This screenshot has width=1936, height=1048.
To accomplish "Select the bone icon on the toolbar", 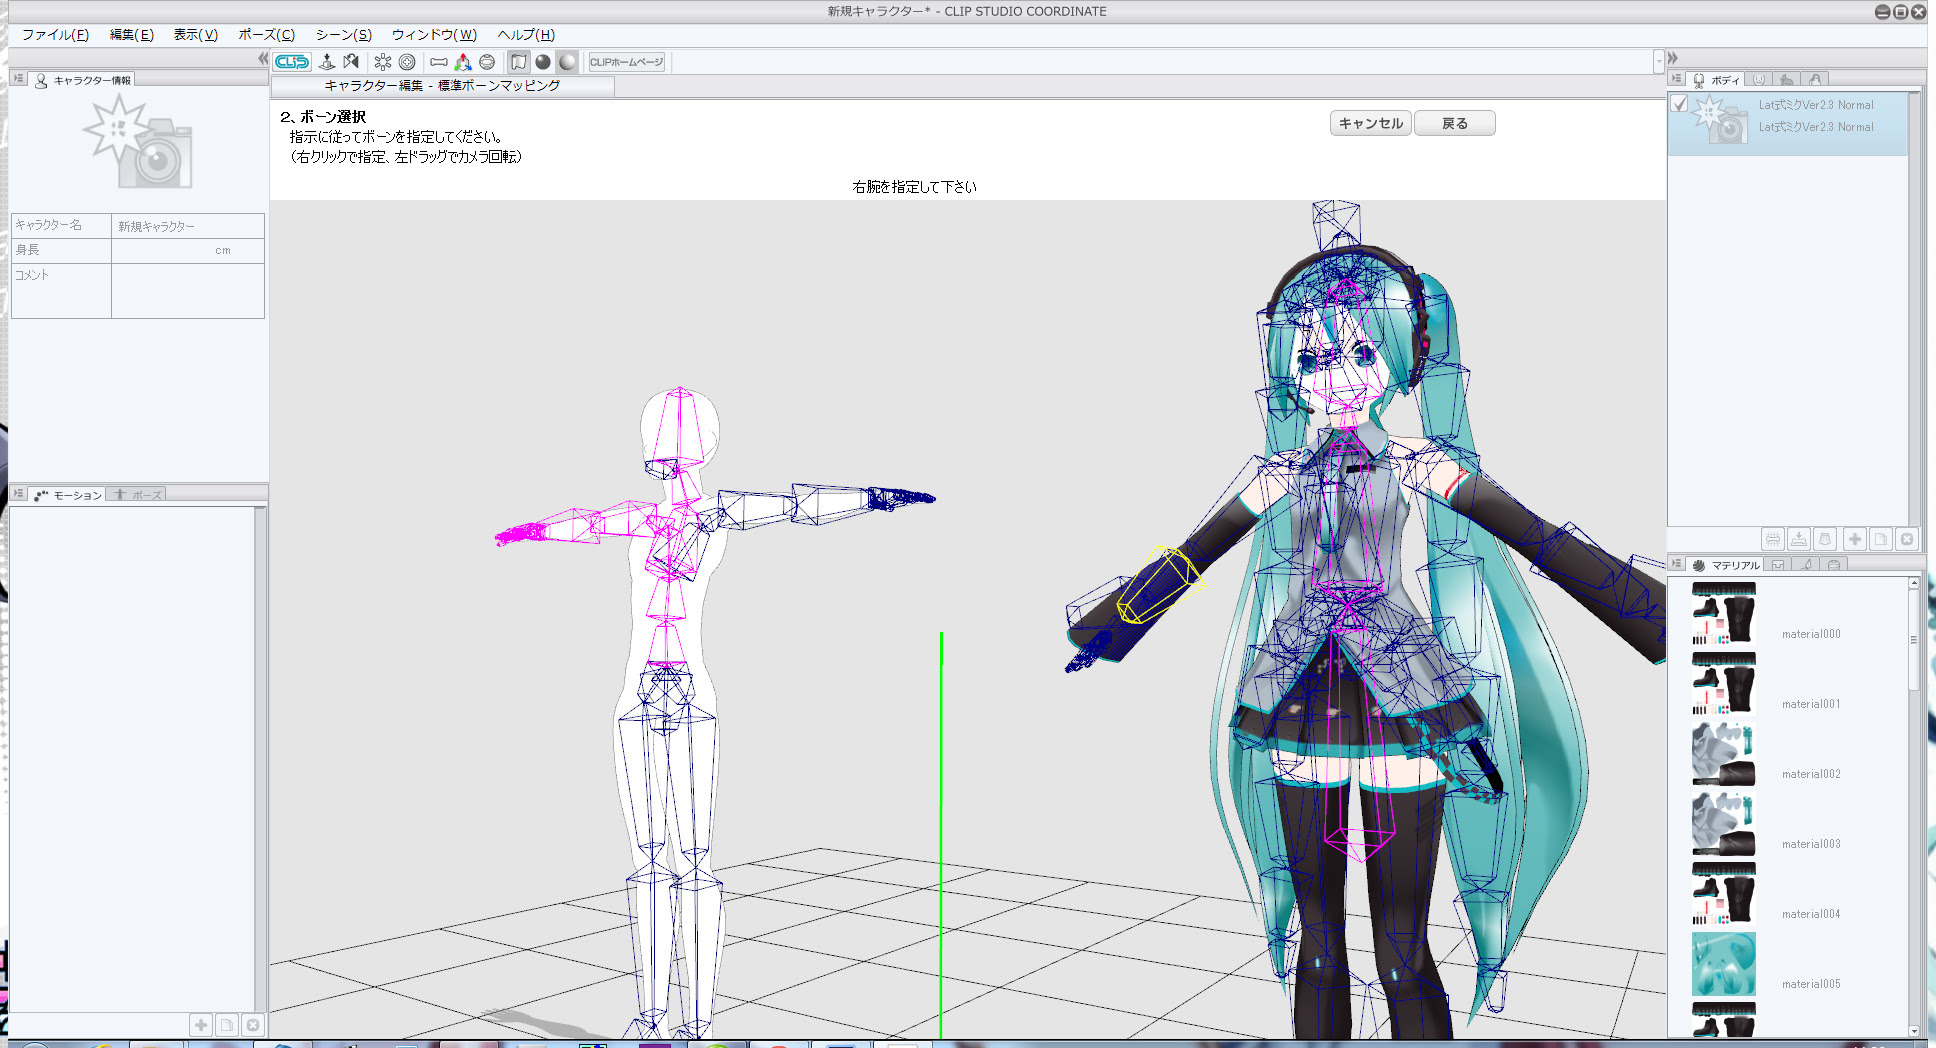I will (x=439, y=62).
